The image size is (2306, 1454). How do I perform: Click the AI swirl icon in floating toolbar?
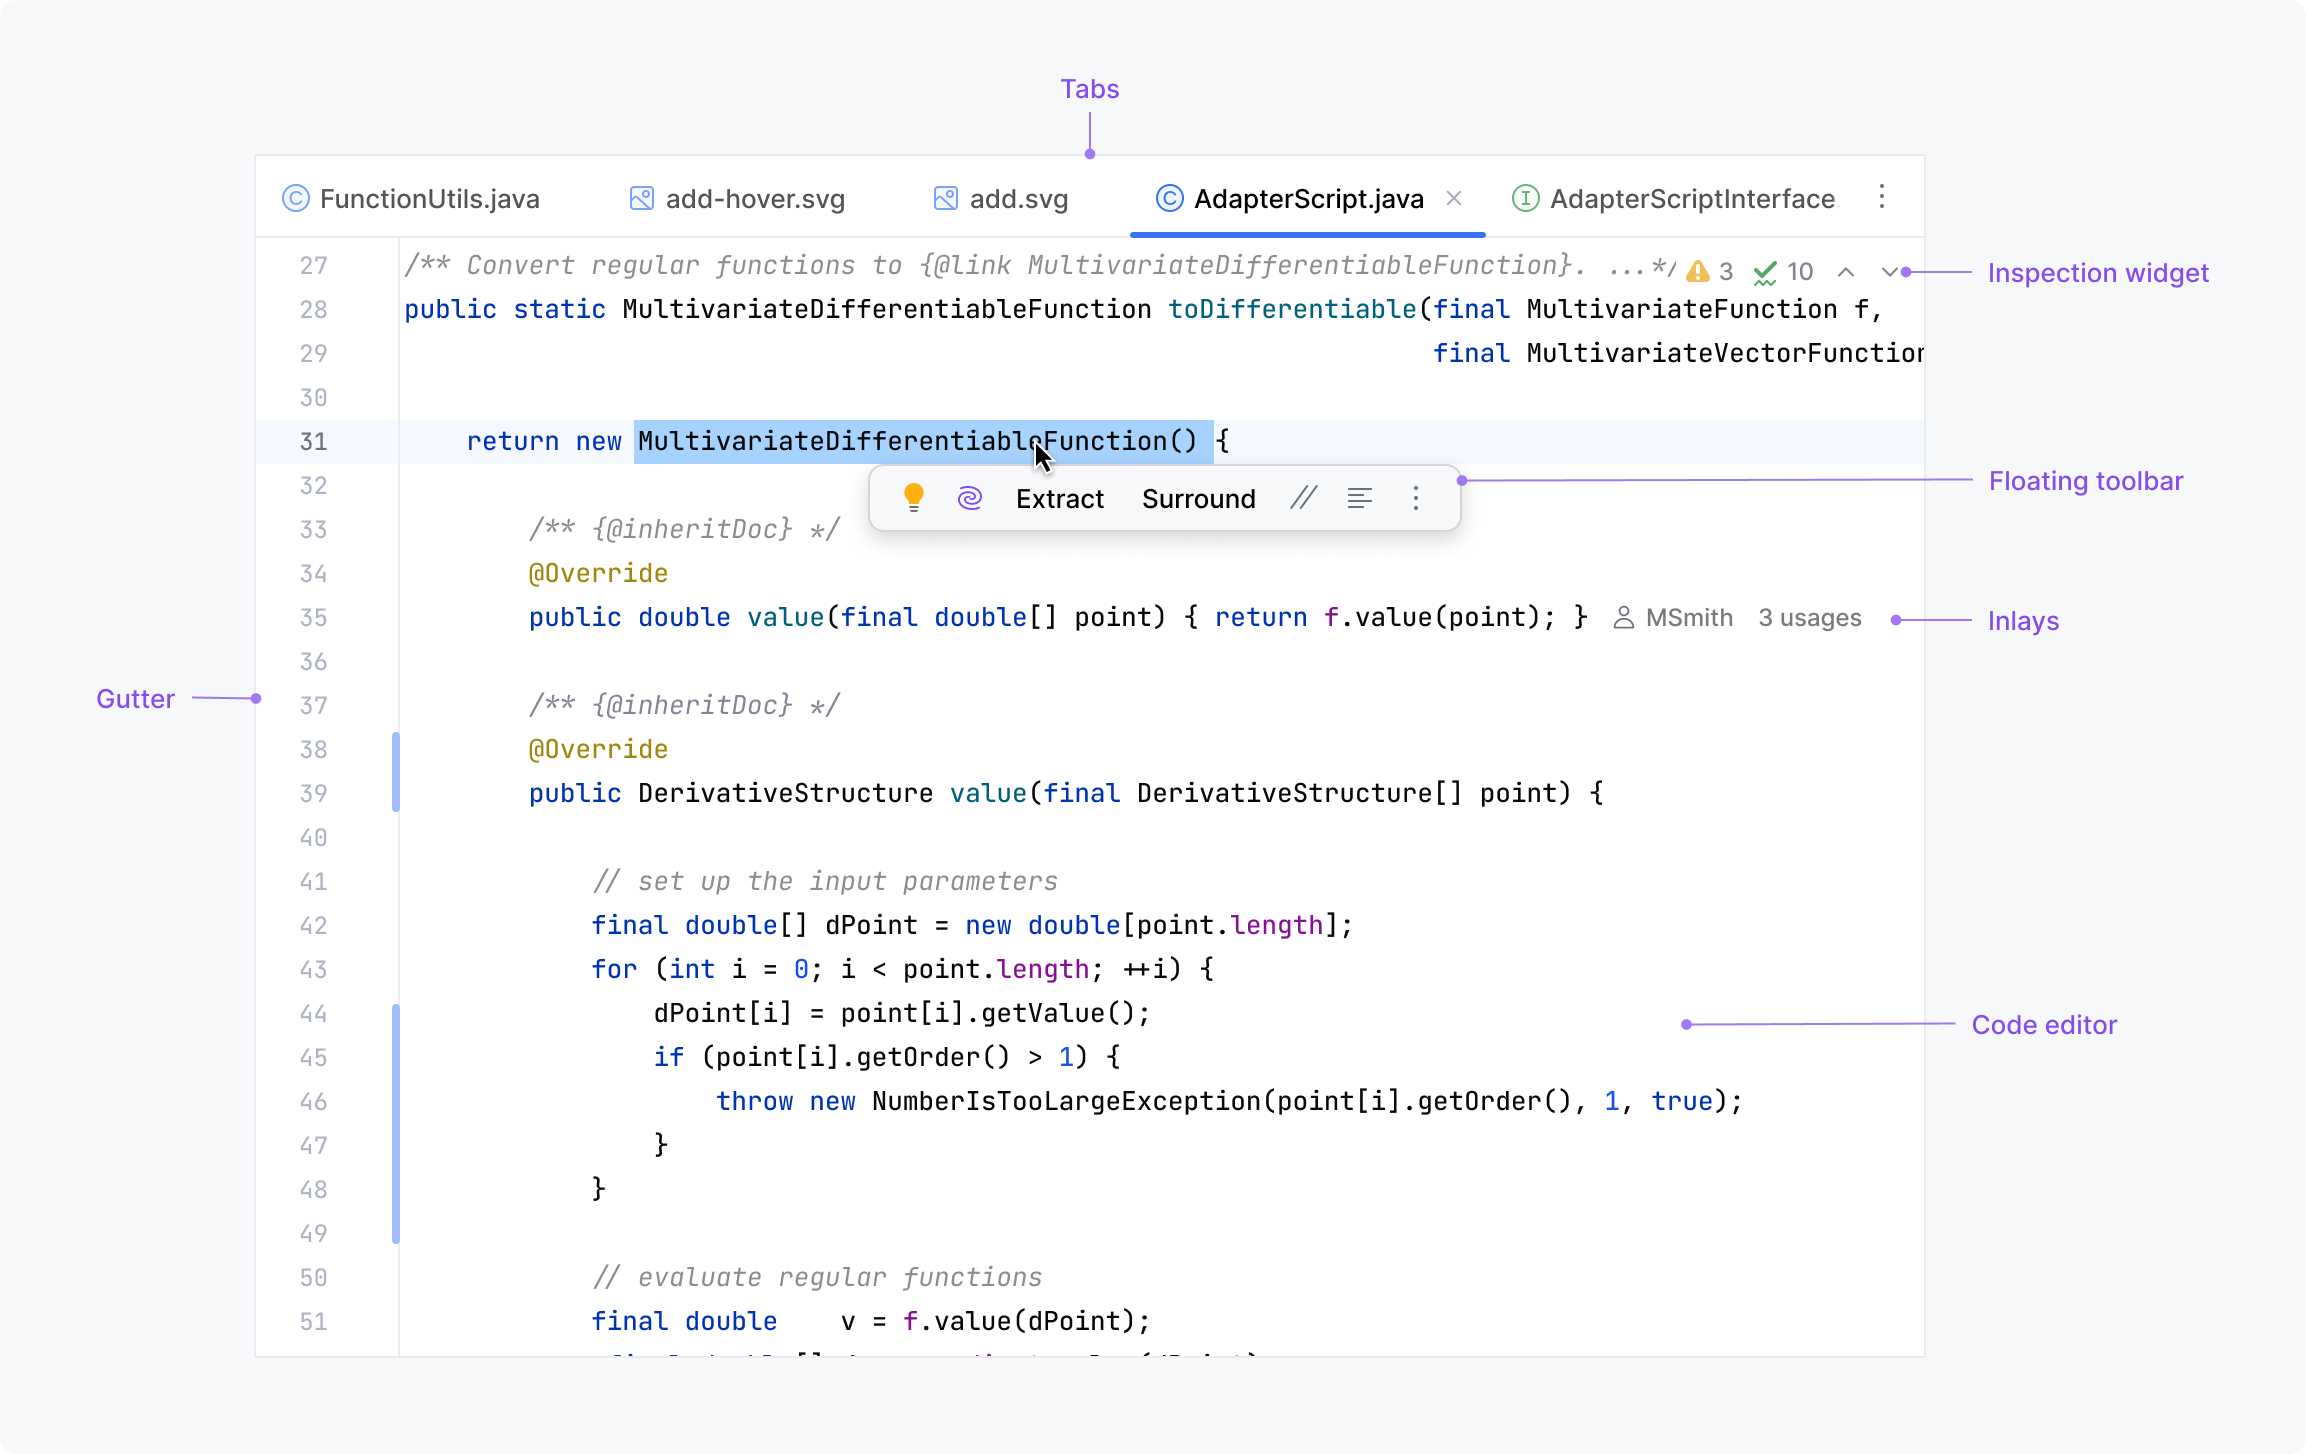click(969, 498)
